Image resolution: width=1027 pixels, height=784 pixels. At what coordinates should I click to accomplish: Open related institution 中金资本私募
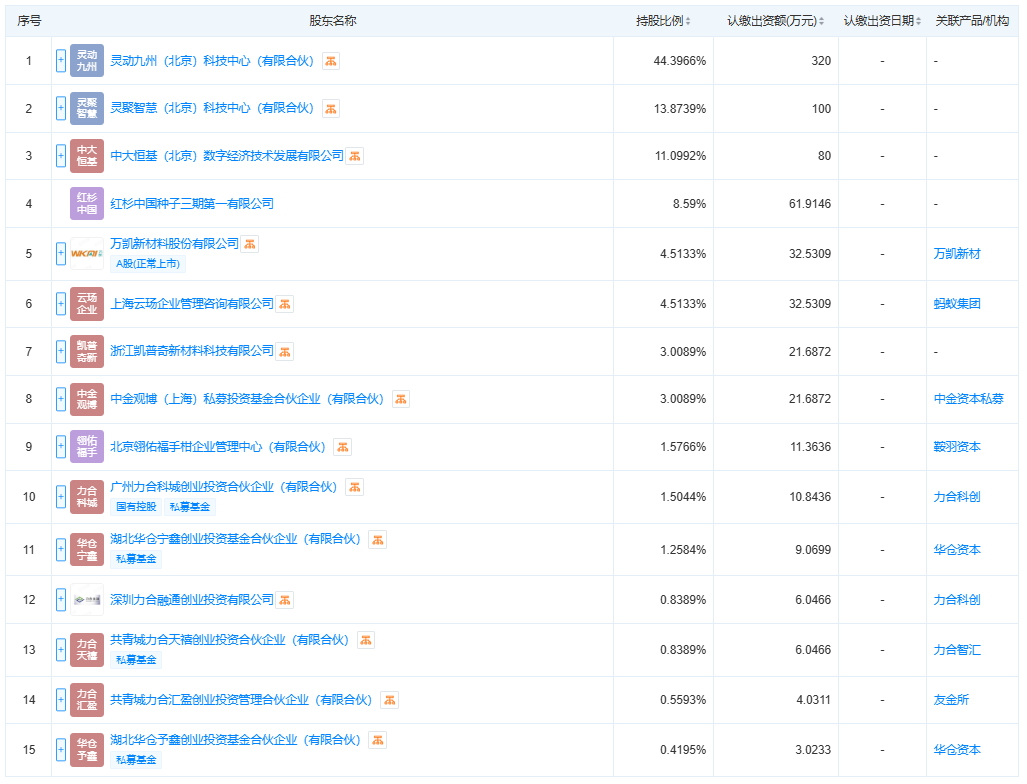click(x=969, y=399)
